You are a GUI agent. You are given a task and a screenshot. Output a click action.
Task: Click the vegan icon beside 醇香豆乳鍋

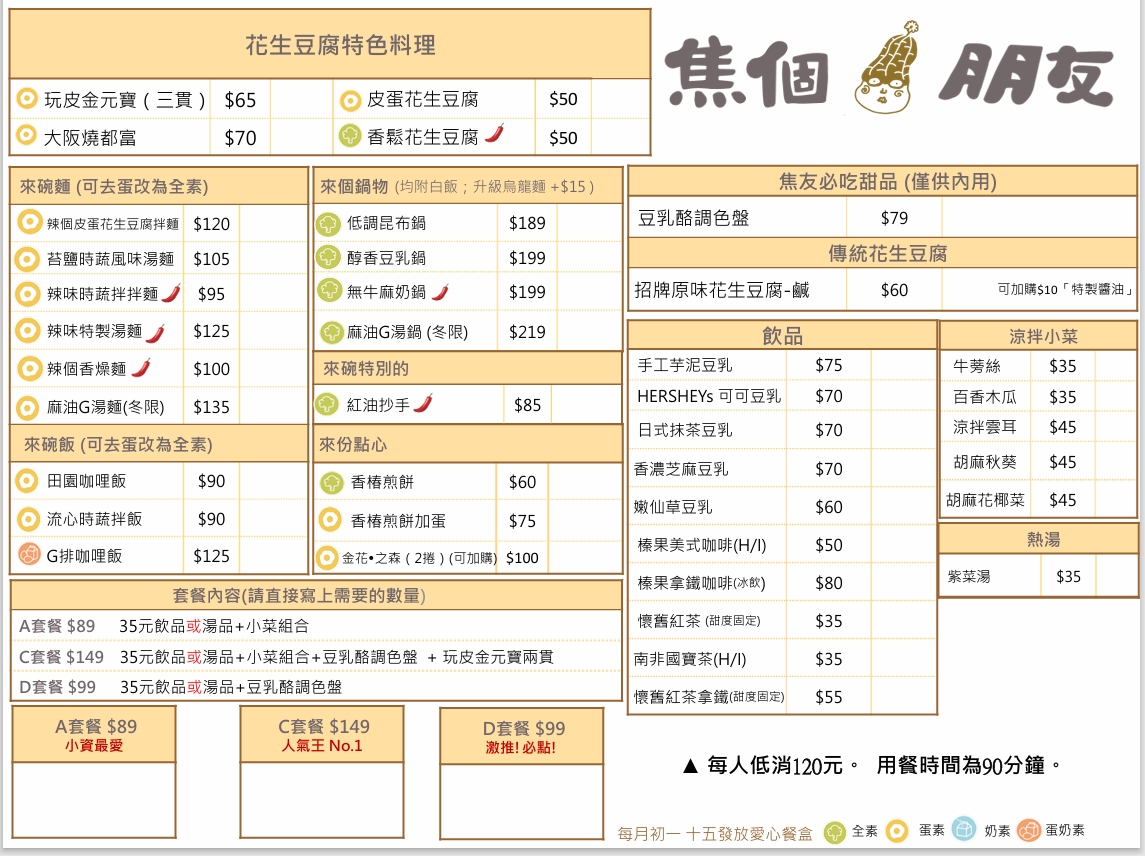(x=329, y=257)
